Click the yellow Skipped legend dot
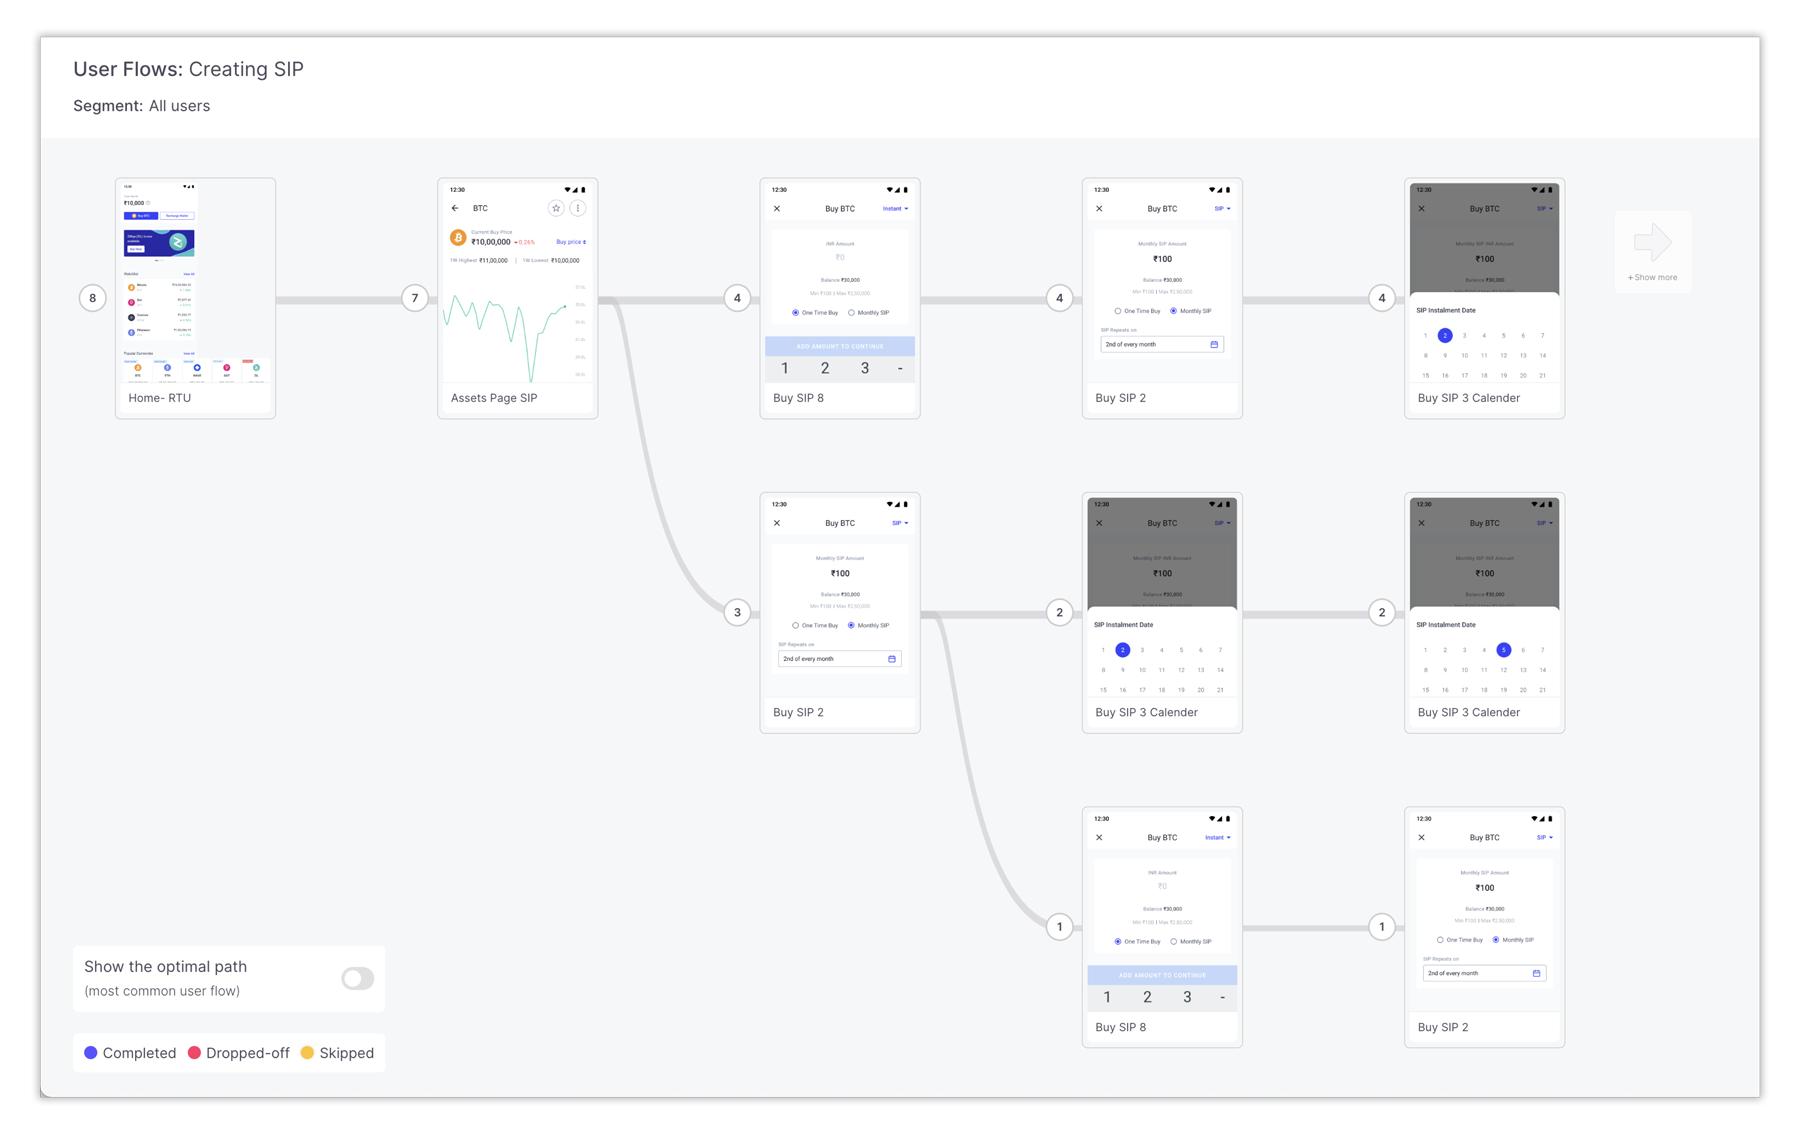Viewport: 1800px width, 1134px height. pos(307,1053)
